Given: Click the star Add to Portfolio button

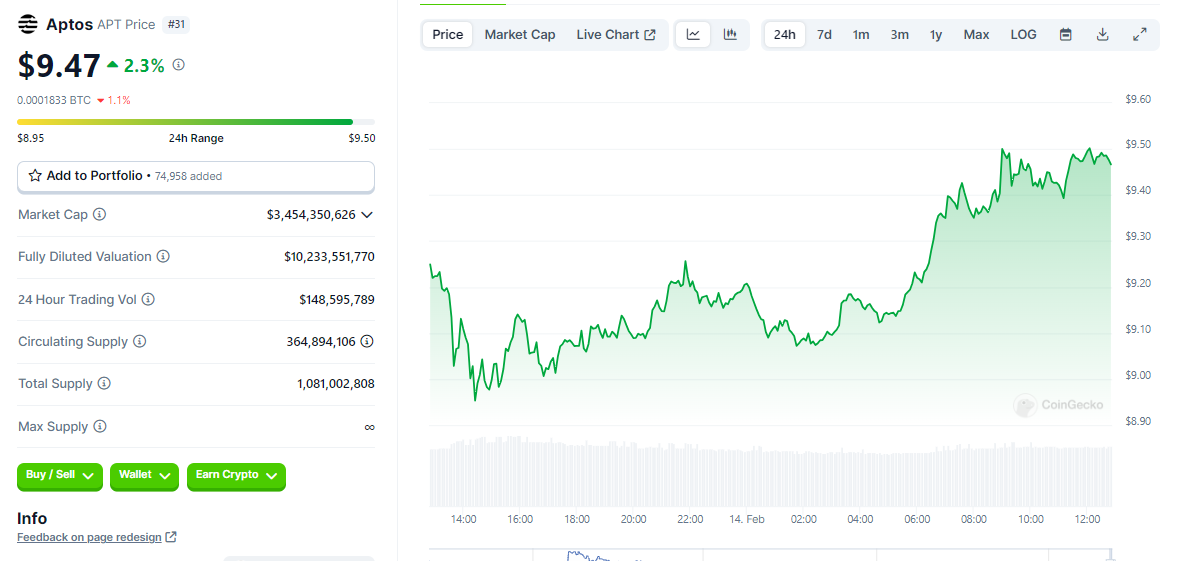Looking at the screenshot, I should tap(196, 176).
